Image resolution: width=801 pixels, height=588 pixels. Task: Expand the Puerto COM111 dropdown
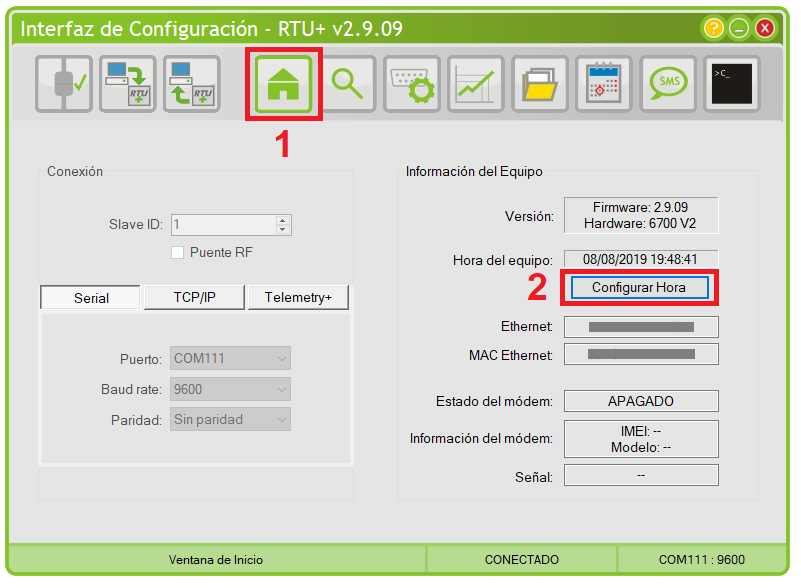pos(231,358)
